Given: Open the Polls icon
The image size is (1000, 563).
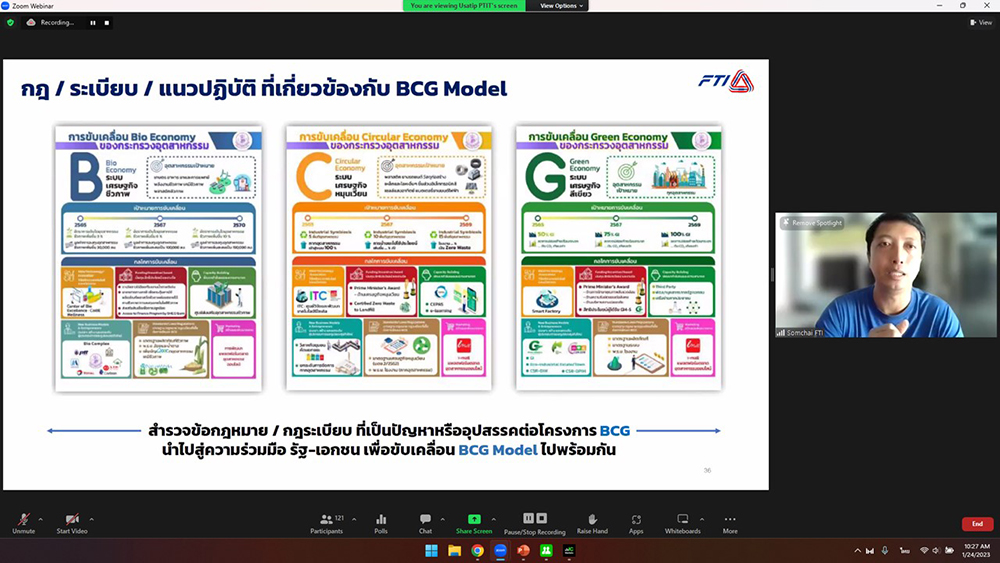Looking at the screenshot, I should coord(381,521).
